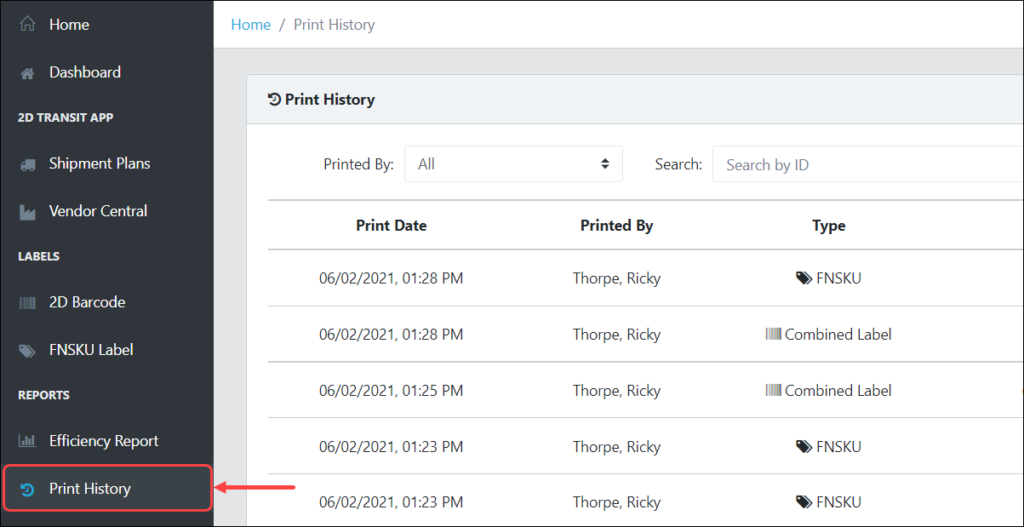
Task: Click the FNSKU Label tag icon
Action: coord(27,351)
